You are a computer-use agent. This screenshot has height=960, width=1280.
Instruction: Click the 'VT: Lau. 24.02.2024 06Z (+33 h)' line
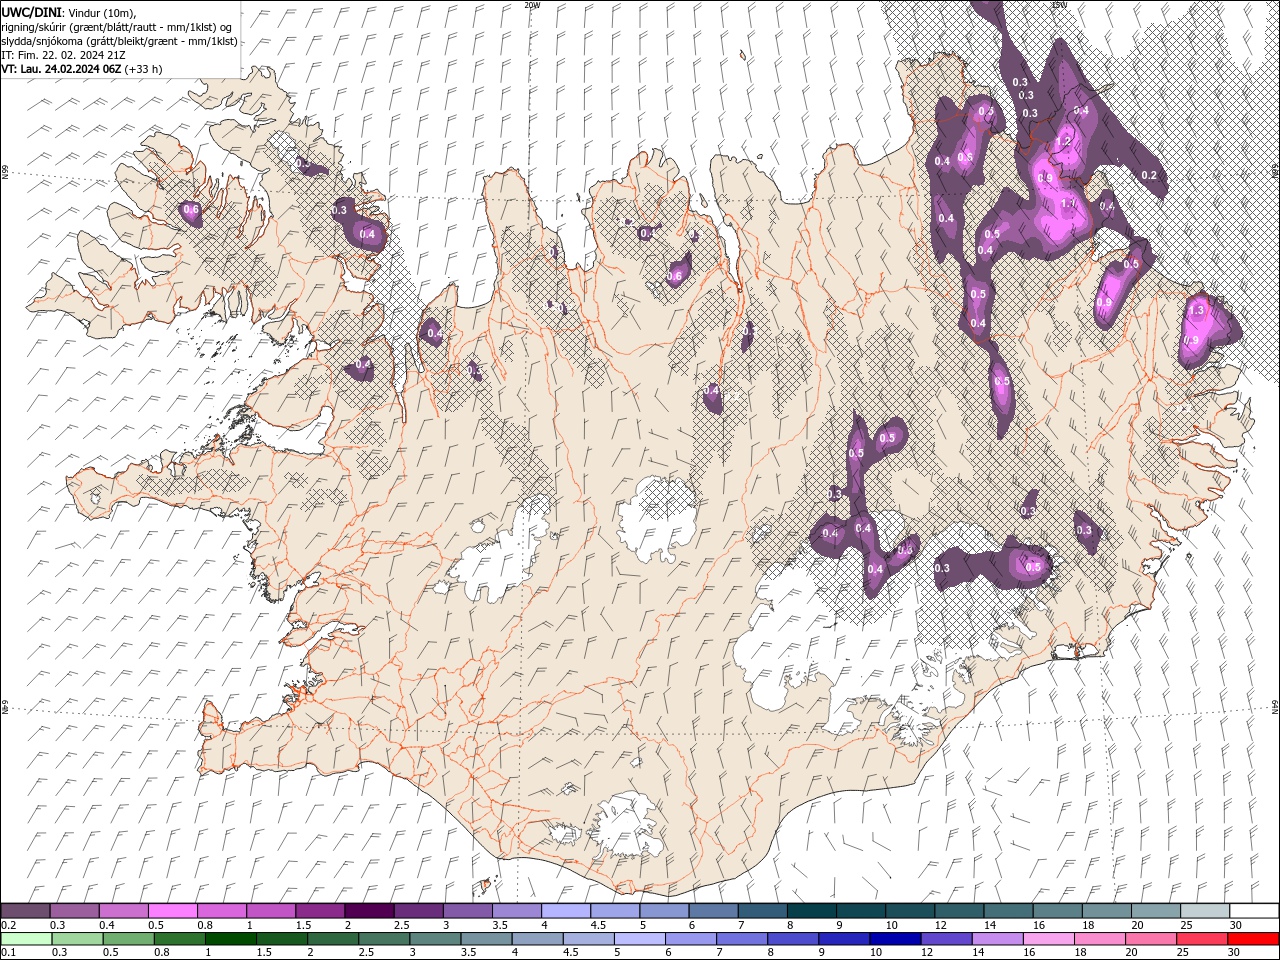pos(82,69)
